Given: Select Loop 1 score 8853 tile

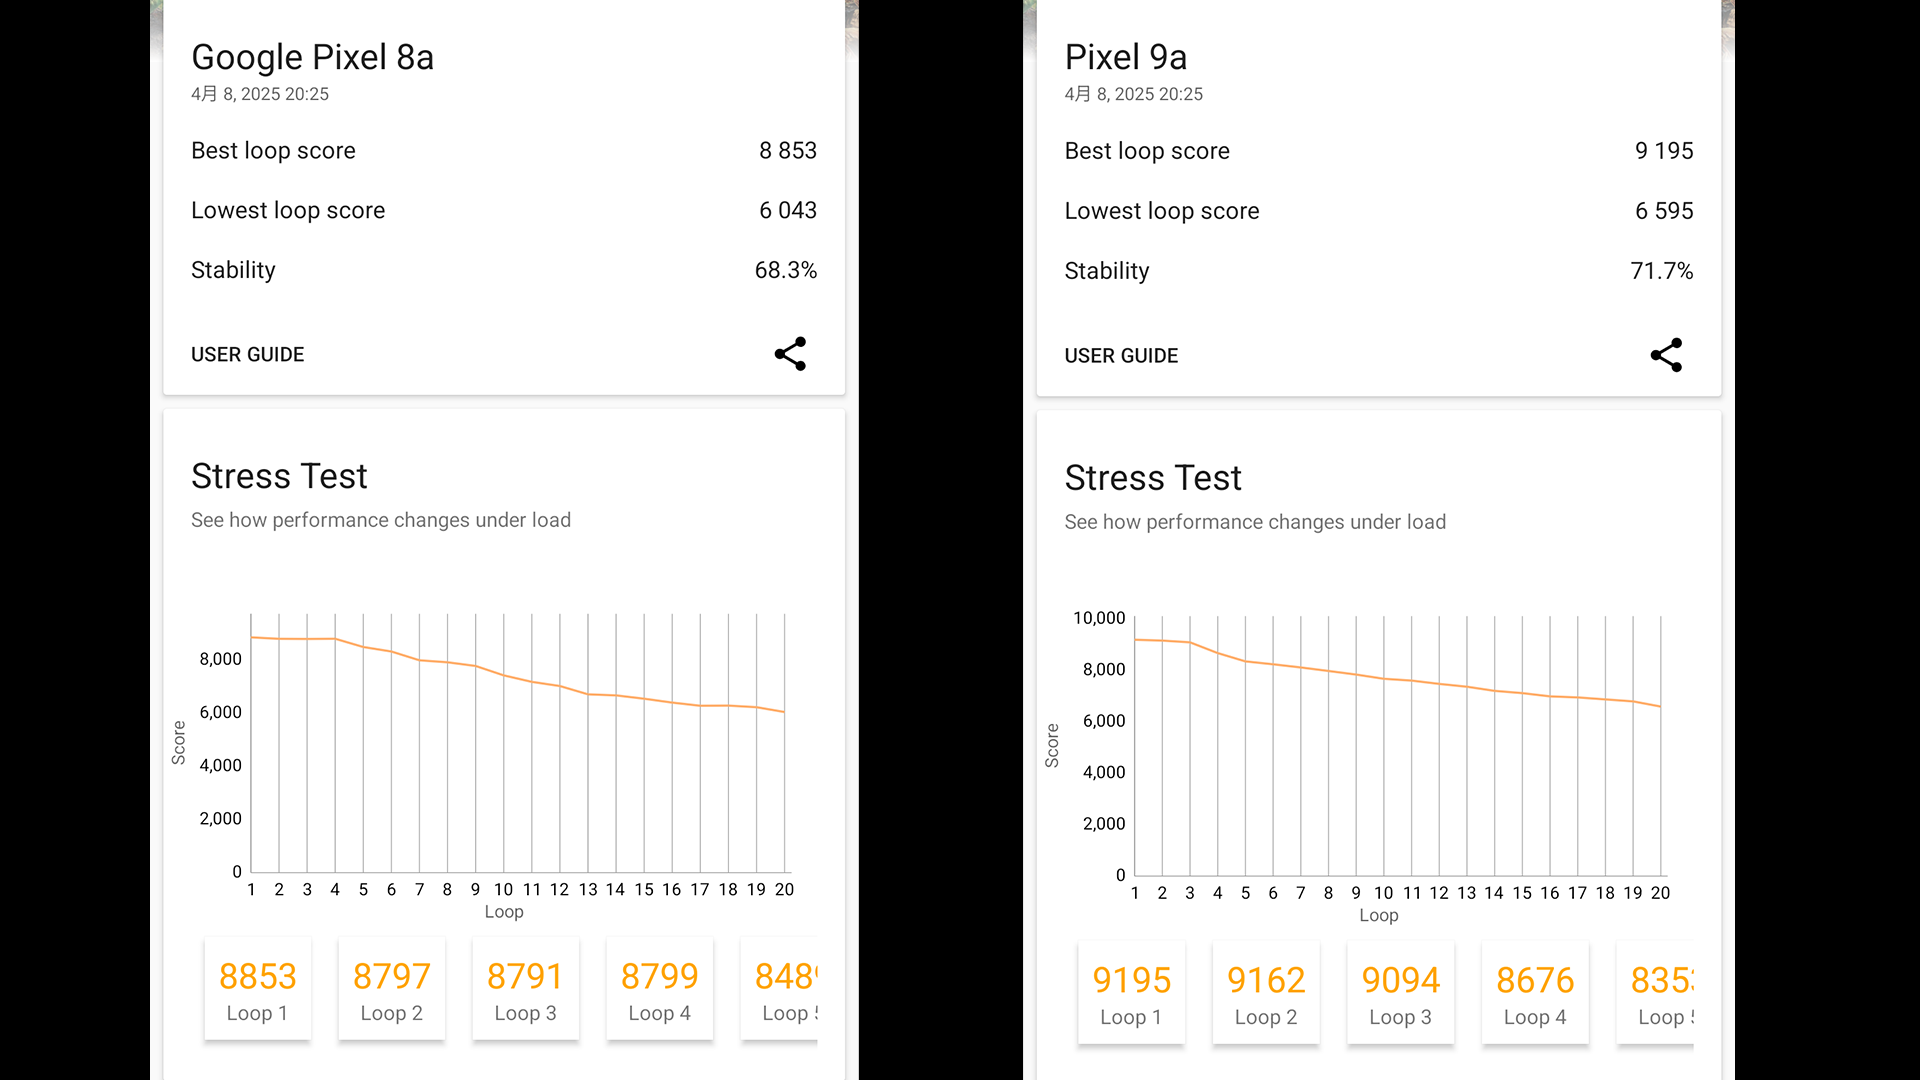Looking at the screenshot, I should pyautogui.click(x=257, y=990).
